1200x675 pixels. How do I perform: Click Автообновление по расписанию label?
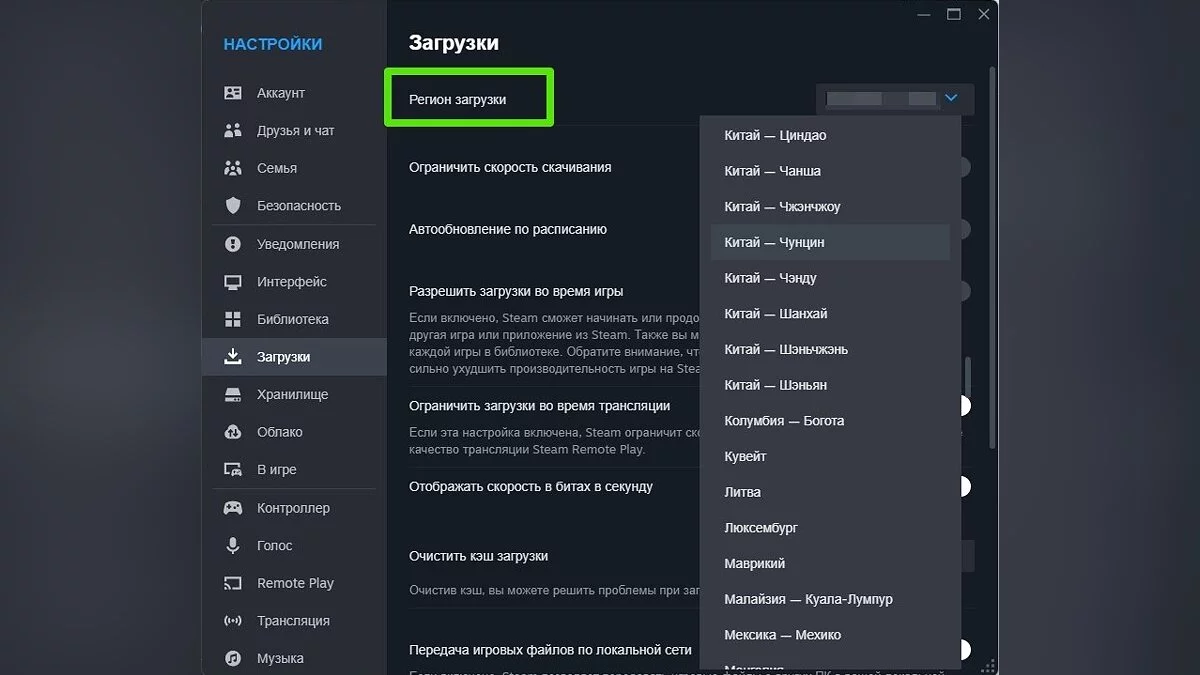click(508, 229)
